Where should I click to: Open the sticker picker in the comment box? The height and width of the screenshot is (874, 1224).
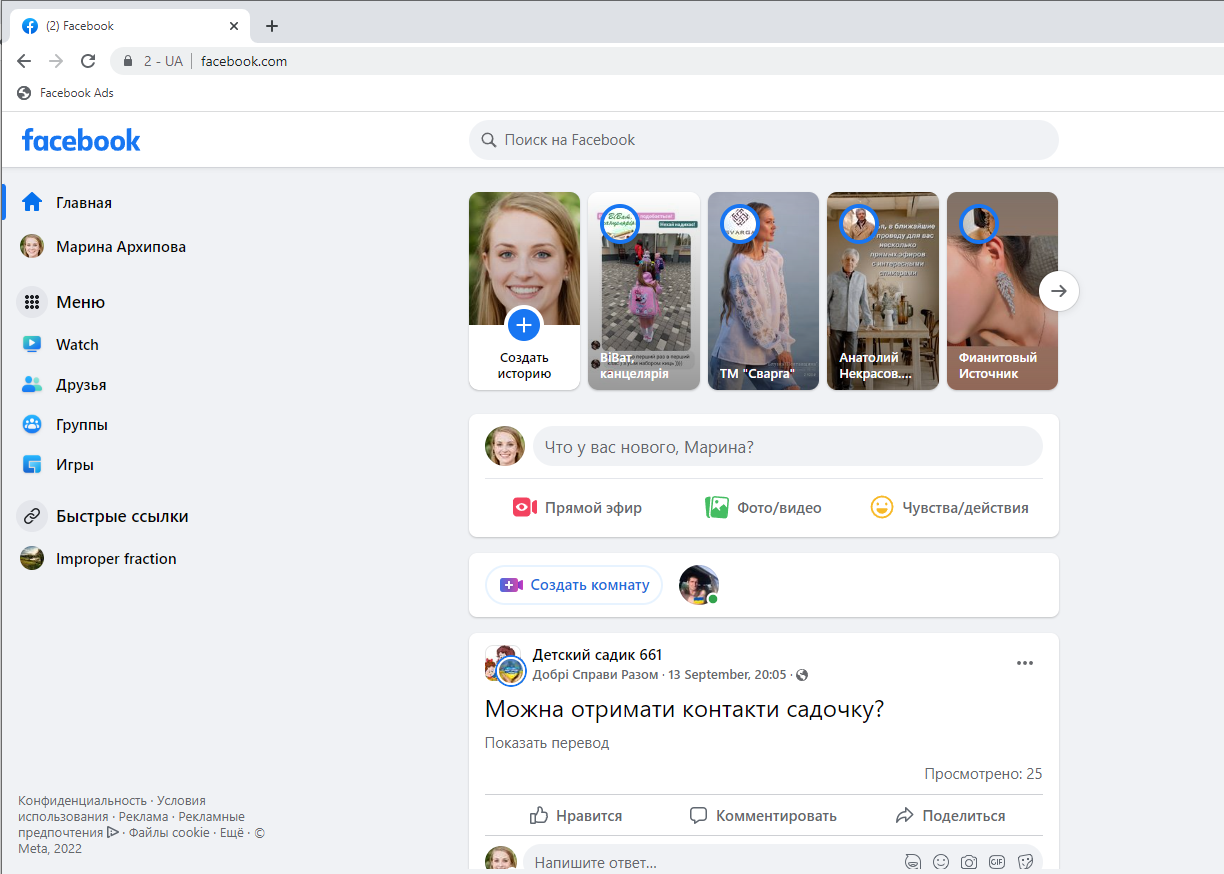[1025, 861]
